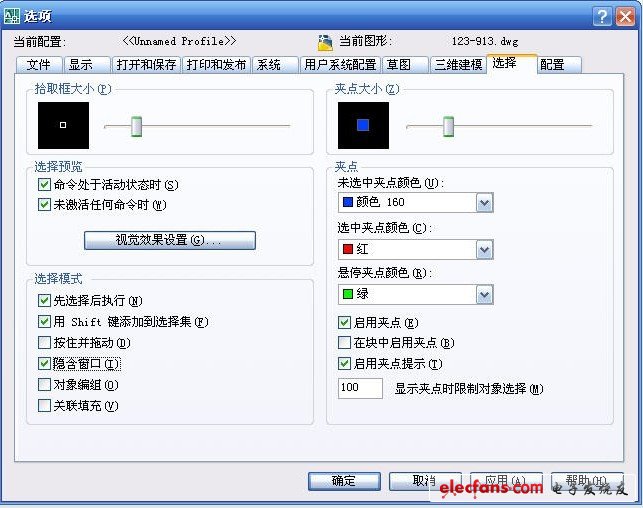Enable 在块中启用夹点 checkbox
Viewport: 643px width, 508px height.
(x=344, y=342)
